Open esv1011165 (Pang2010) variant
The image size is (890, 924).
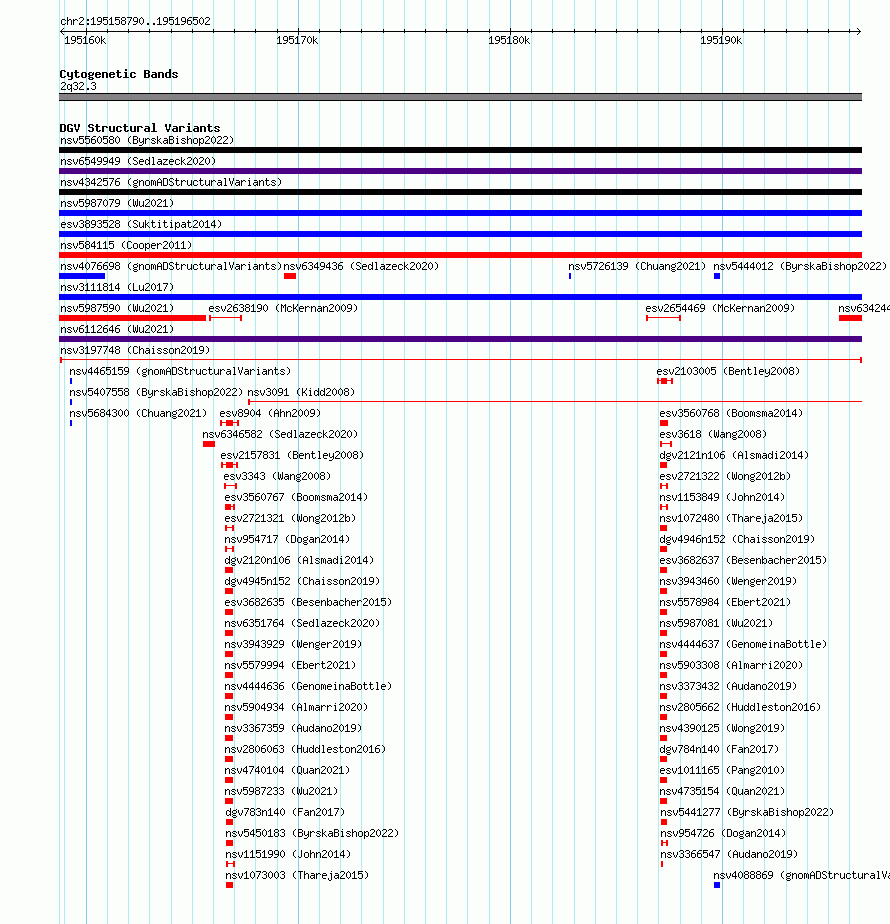(723, 770)
